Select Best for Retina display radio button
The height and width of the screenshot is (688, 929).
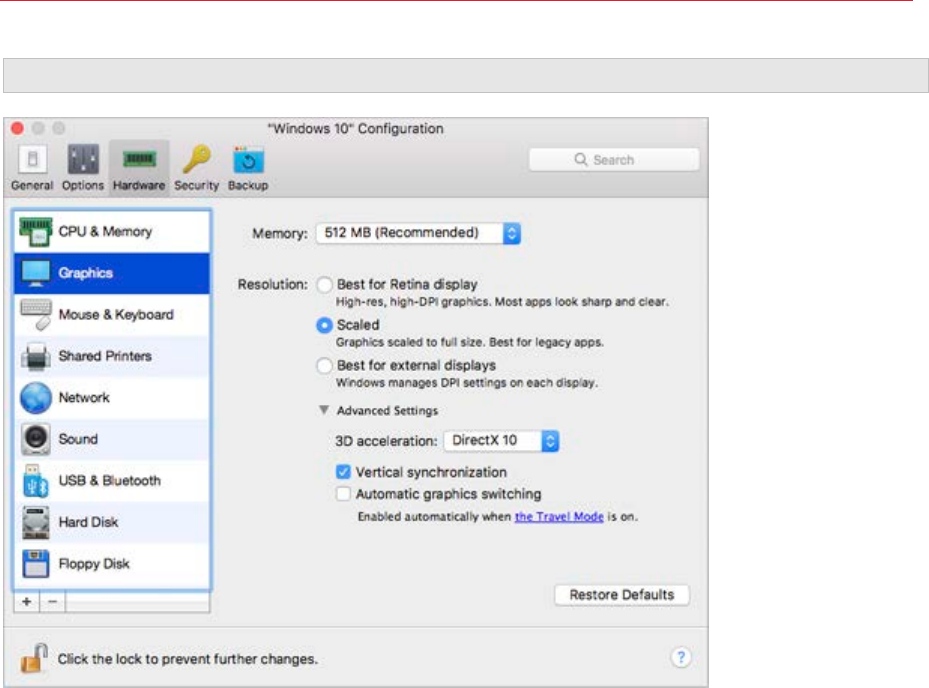[324, 285]
